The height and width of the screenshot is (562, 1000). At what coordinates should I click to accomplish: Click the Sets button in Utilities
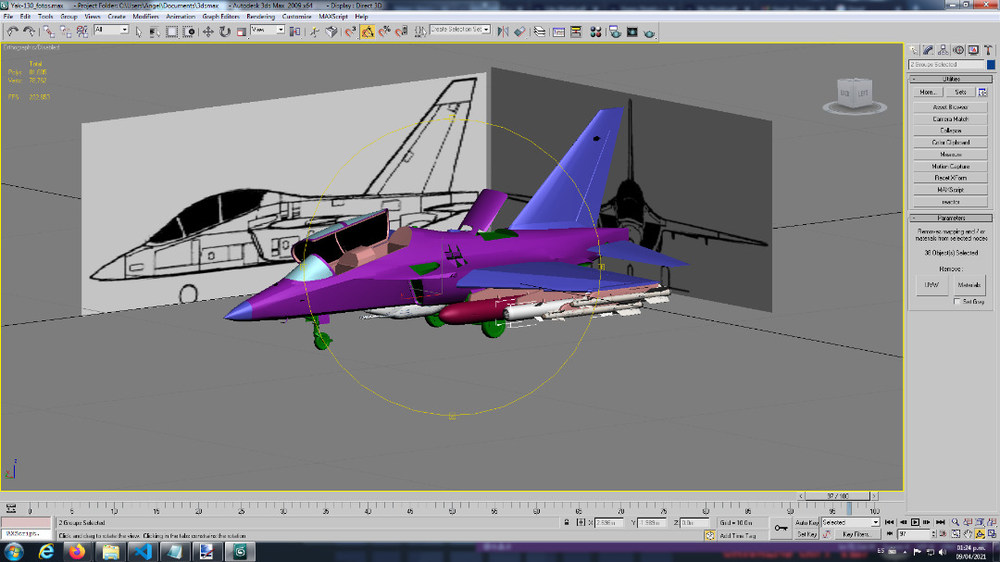[960, 92]
